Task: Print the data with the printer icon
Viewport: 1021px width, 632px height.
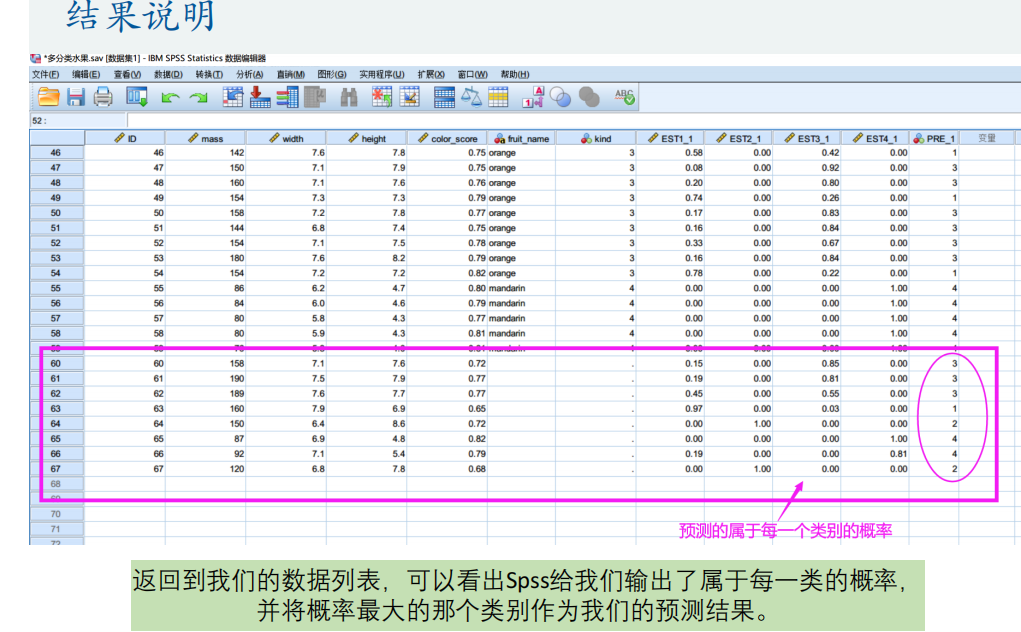Action: pos(103,97)
